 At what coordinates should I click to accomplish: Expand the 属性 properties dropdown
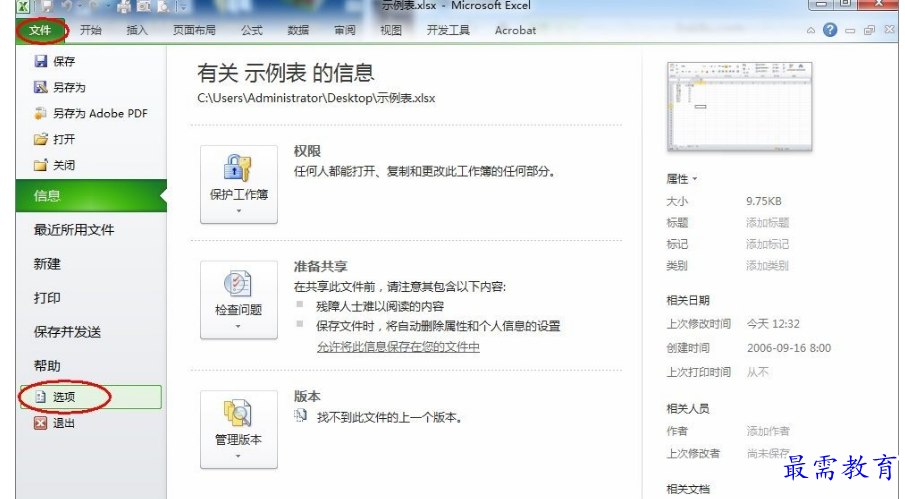pyautogui.click(x=682, y=179)
